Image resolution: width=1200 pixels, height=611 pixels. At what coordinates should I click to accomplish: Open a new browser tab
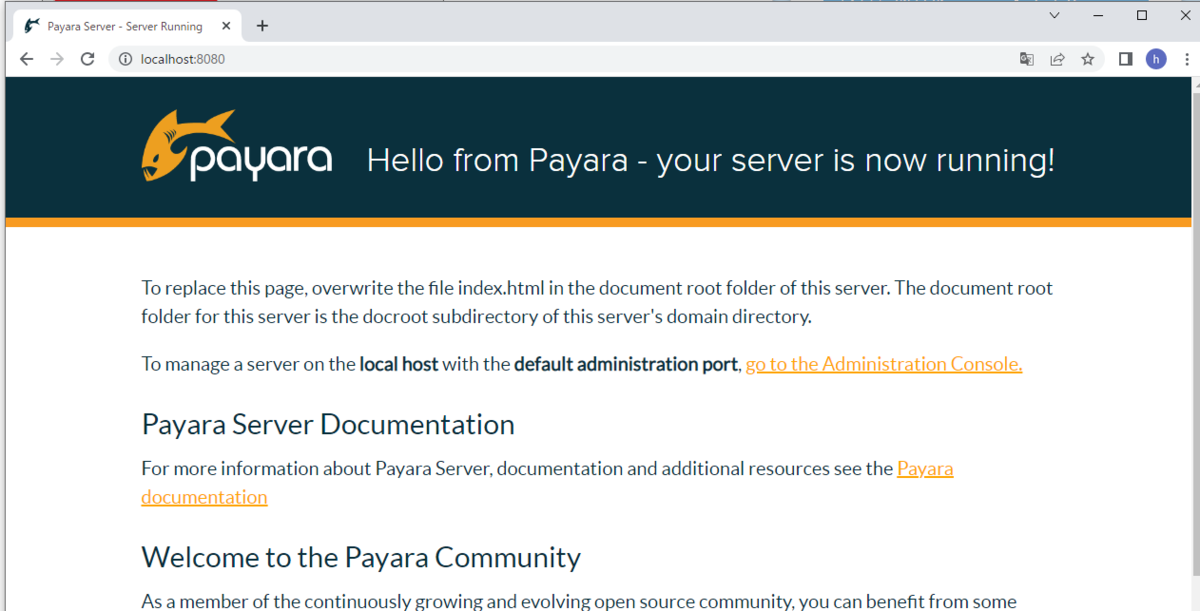coord(262,26)
